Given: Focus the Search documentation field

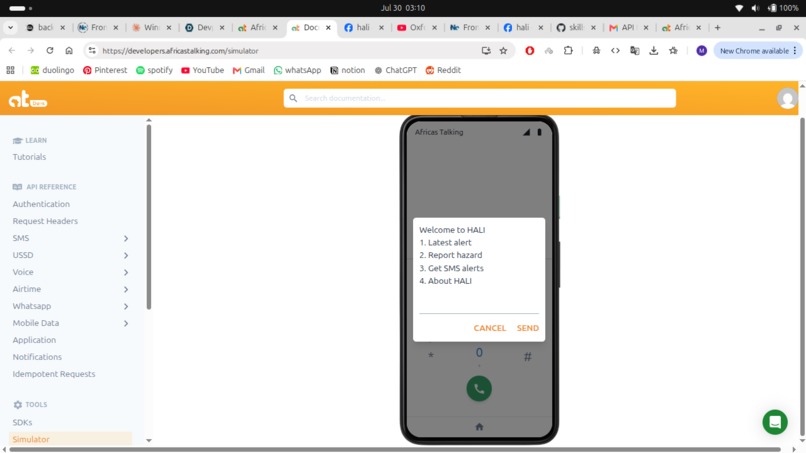Looking at the screenshot, I should click(479, 98).
